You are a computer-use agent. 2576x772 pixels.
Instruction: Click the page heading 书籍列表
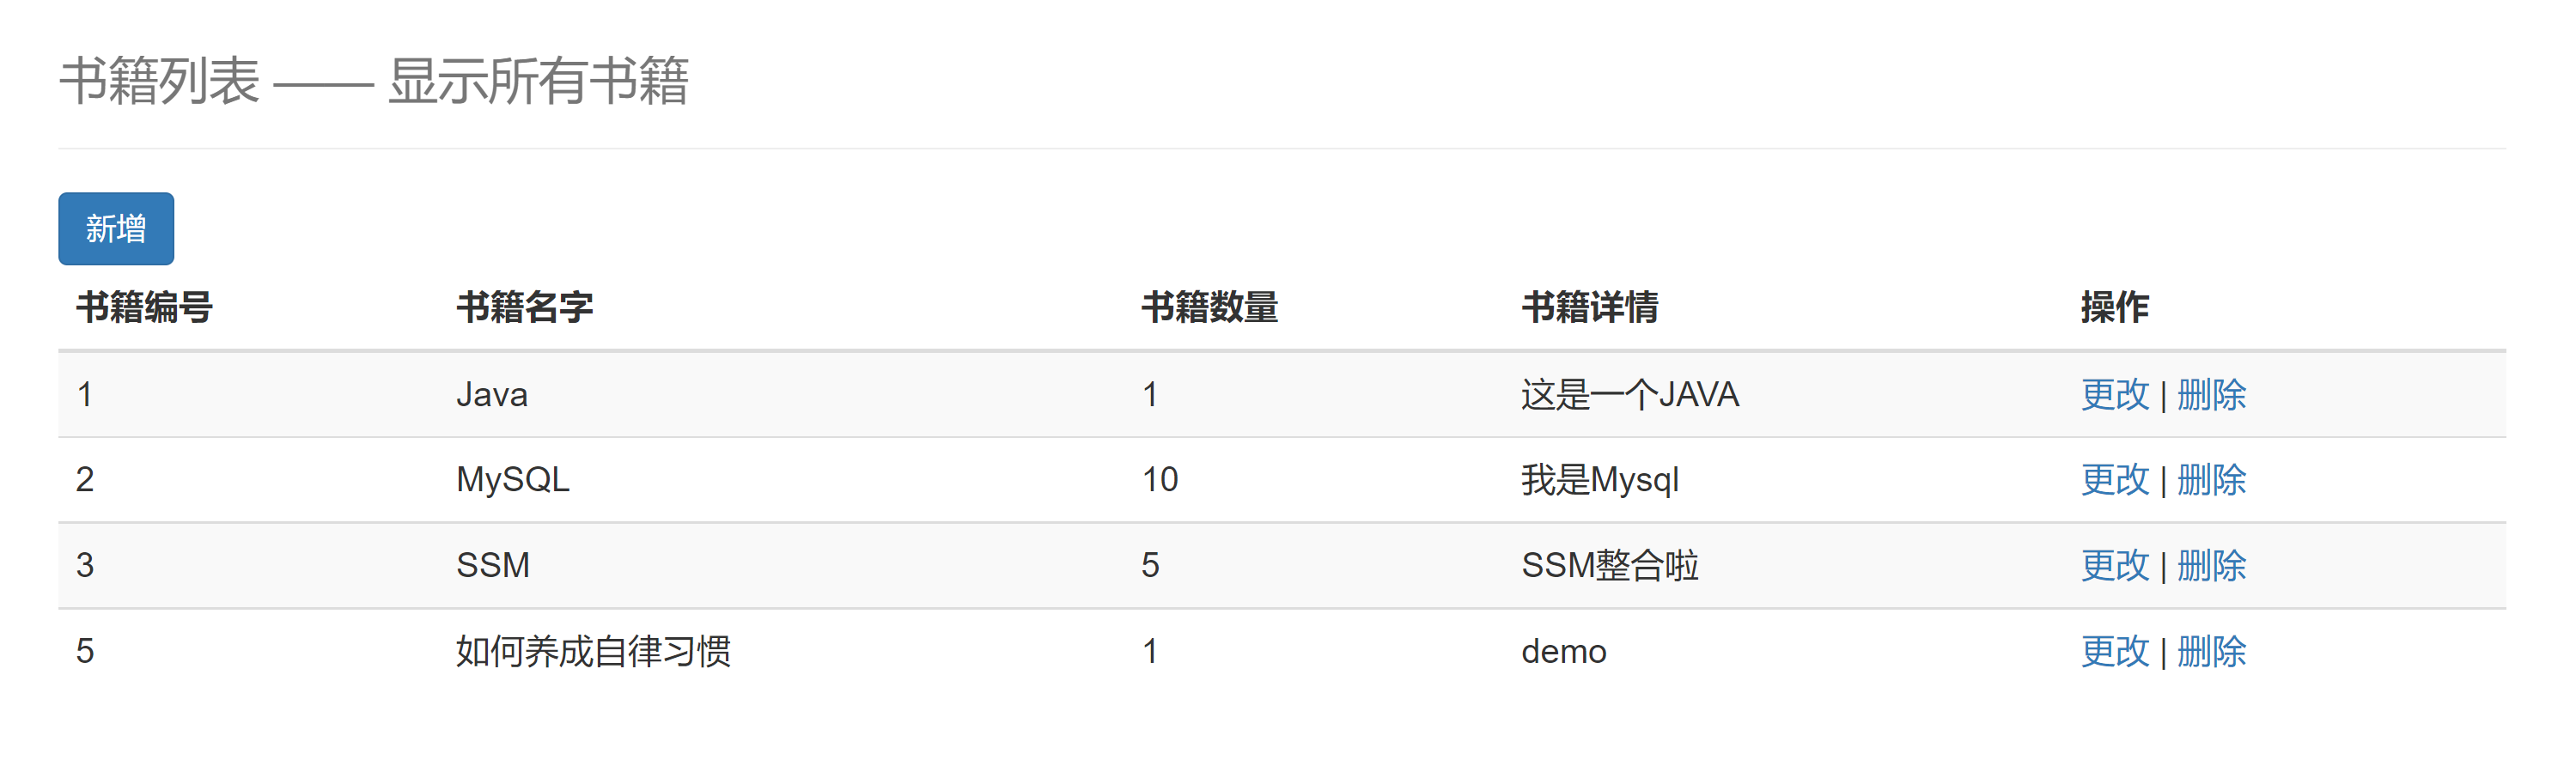pyautogui.click(x=160, y=80)
